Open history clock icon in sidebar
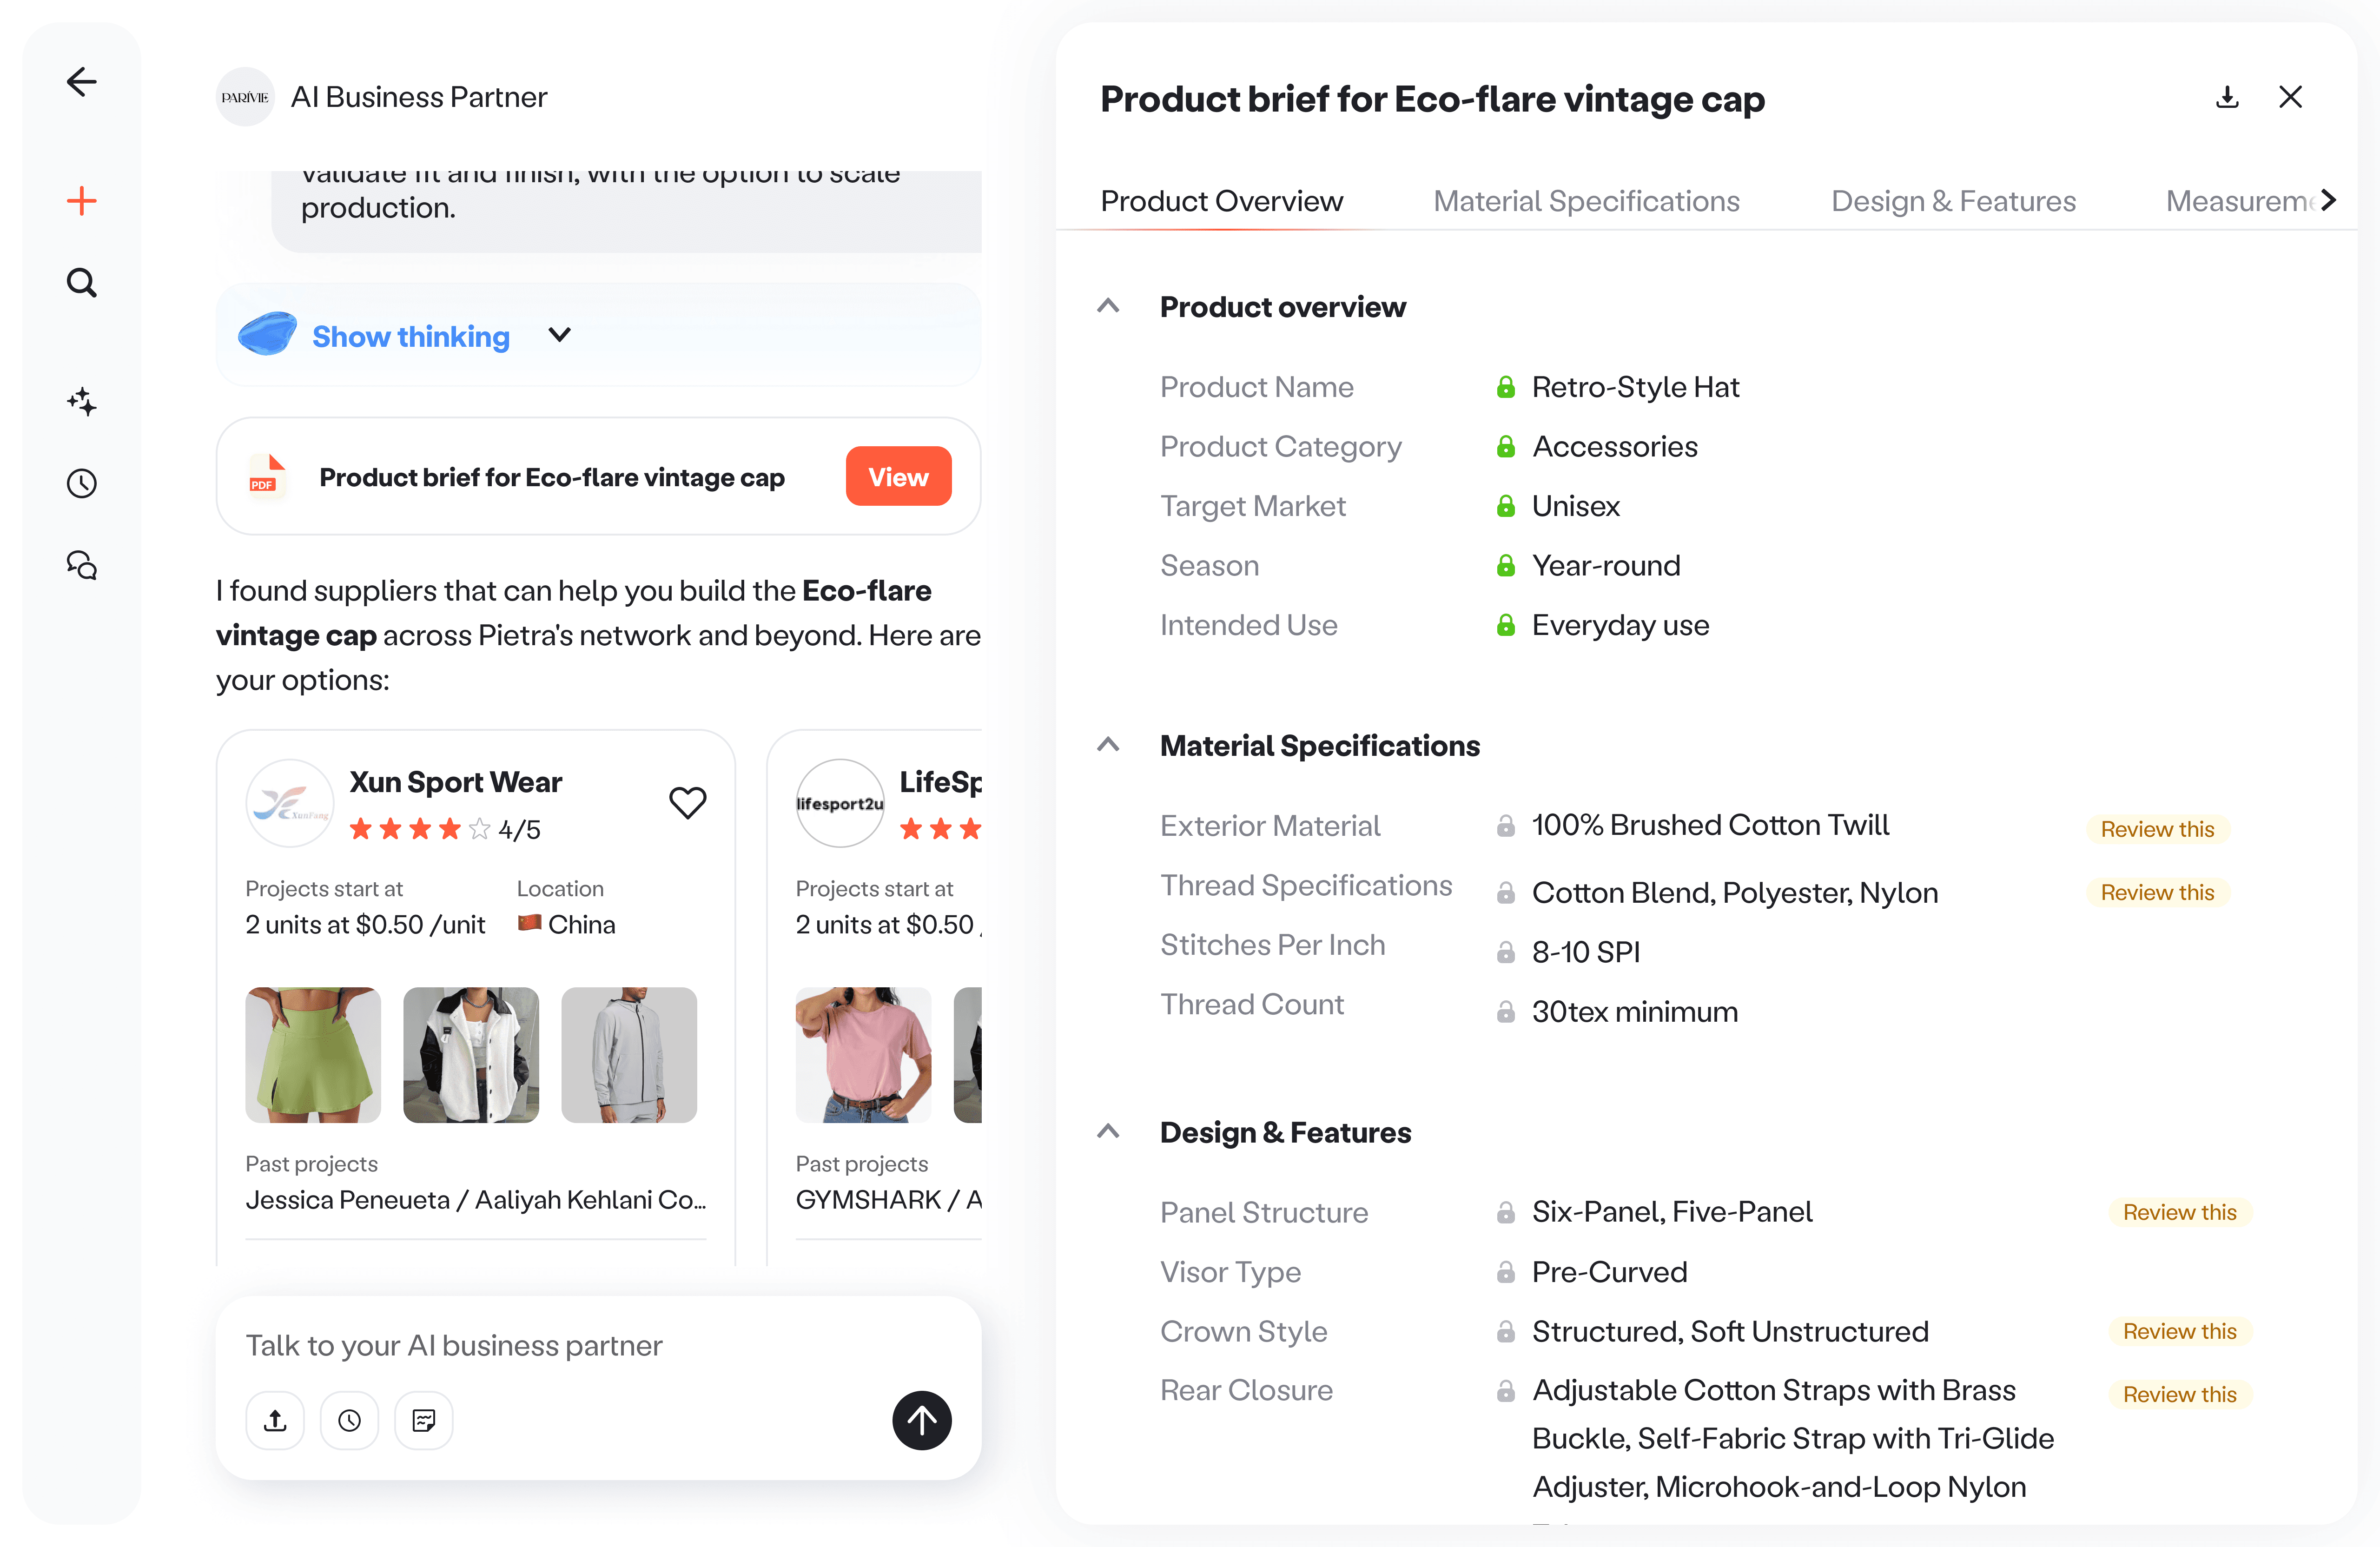The height and width of the screenshot is (1547, 2380). click(x=82, y=484)
